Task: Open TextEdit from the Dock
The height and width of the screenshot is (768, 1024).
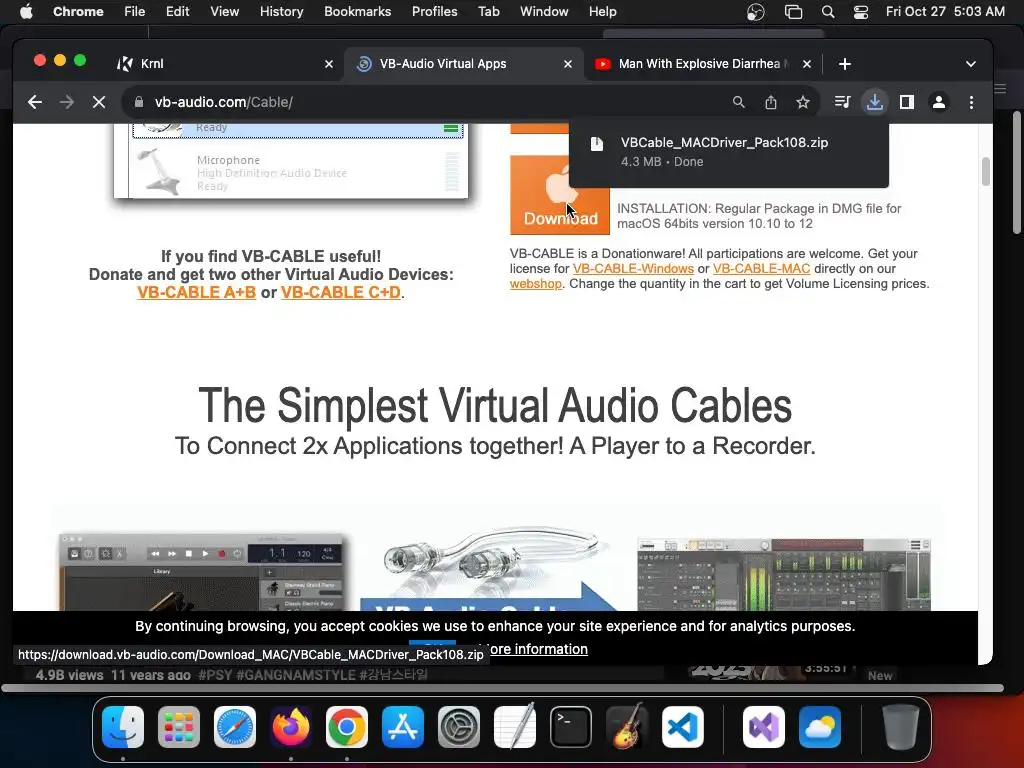Action: point(515,727)
